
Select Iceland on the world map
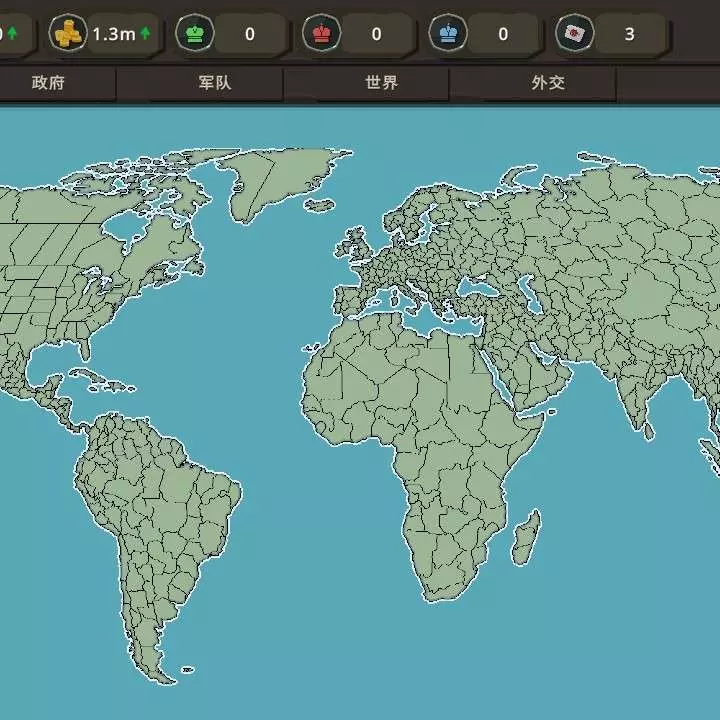click(320, 205)
